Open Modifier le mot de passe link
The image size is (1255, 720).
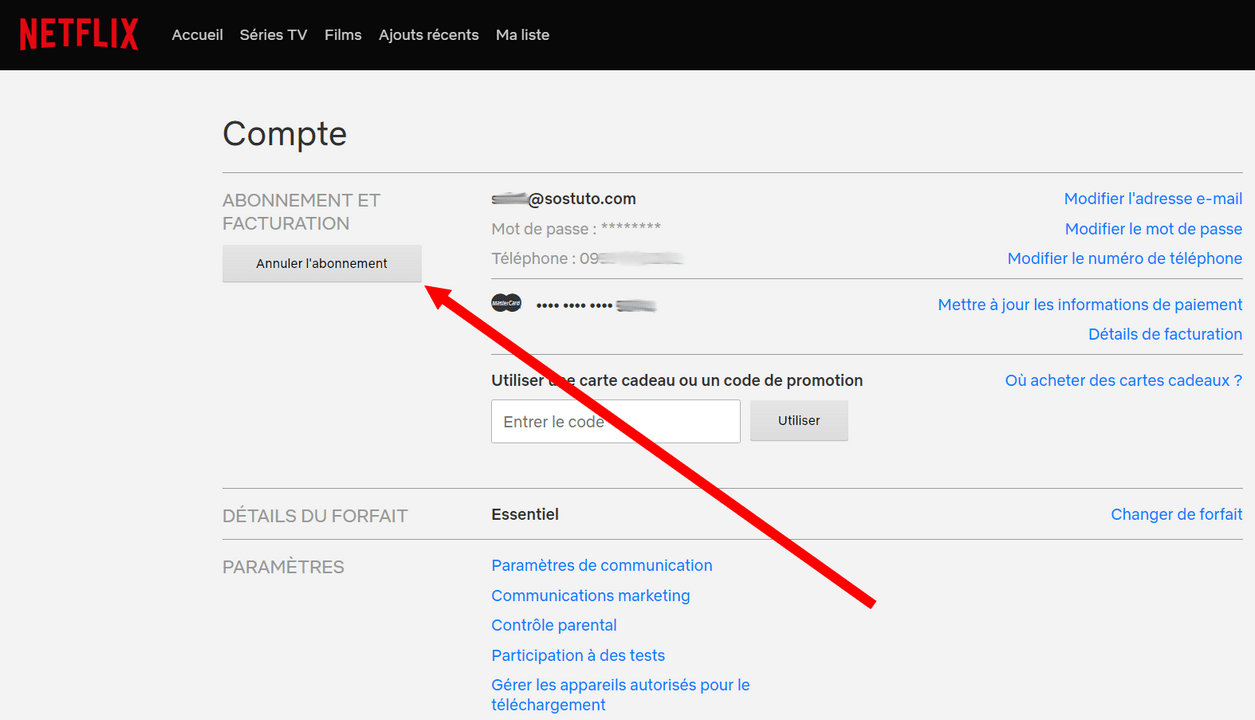(x=1154, y=229)
